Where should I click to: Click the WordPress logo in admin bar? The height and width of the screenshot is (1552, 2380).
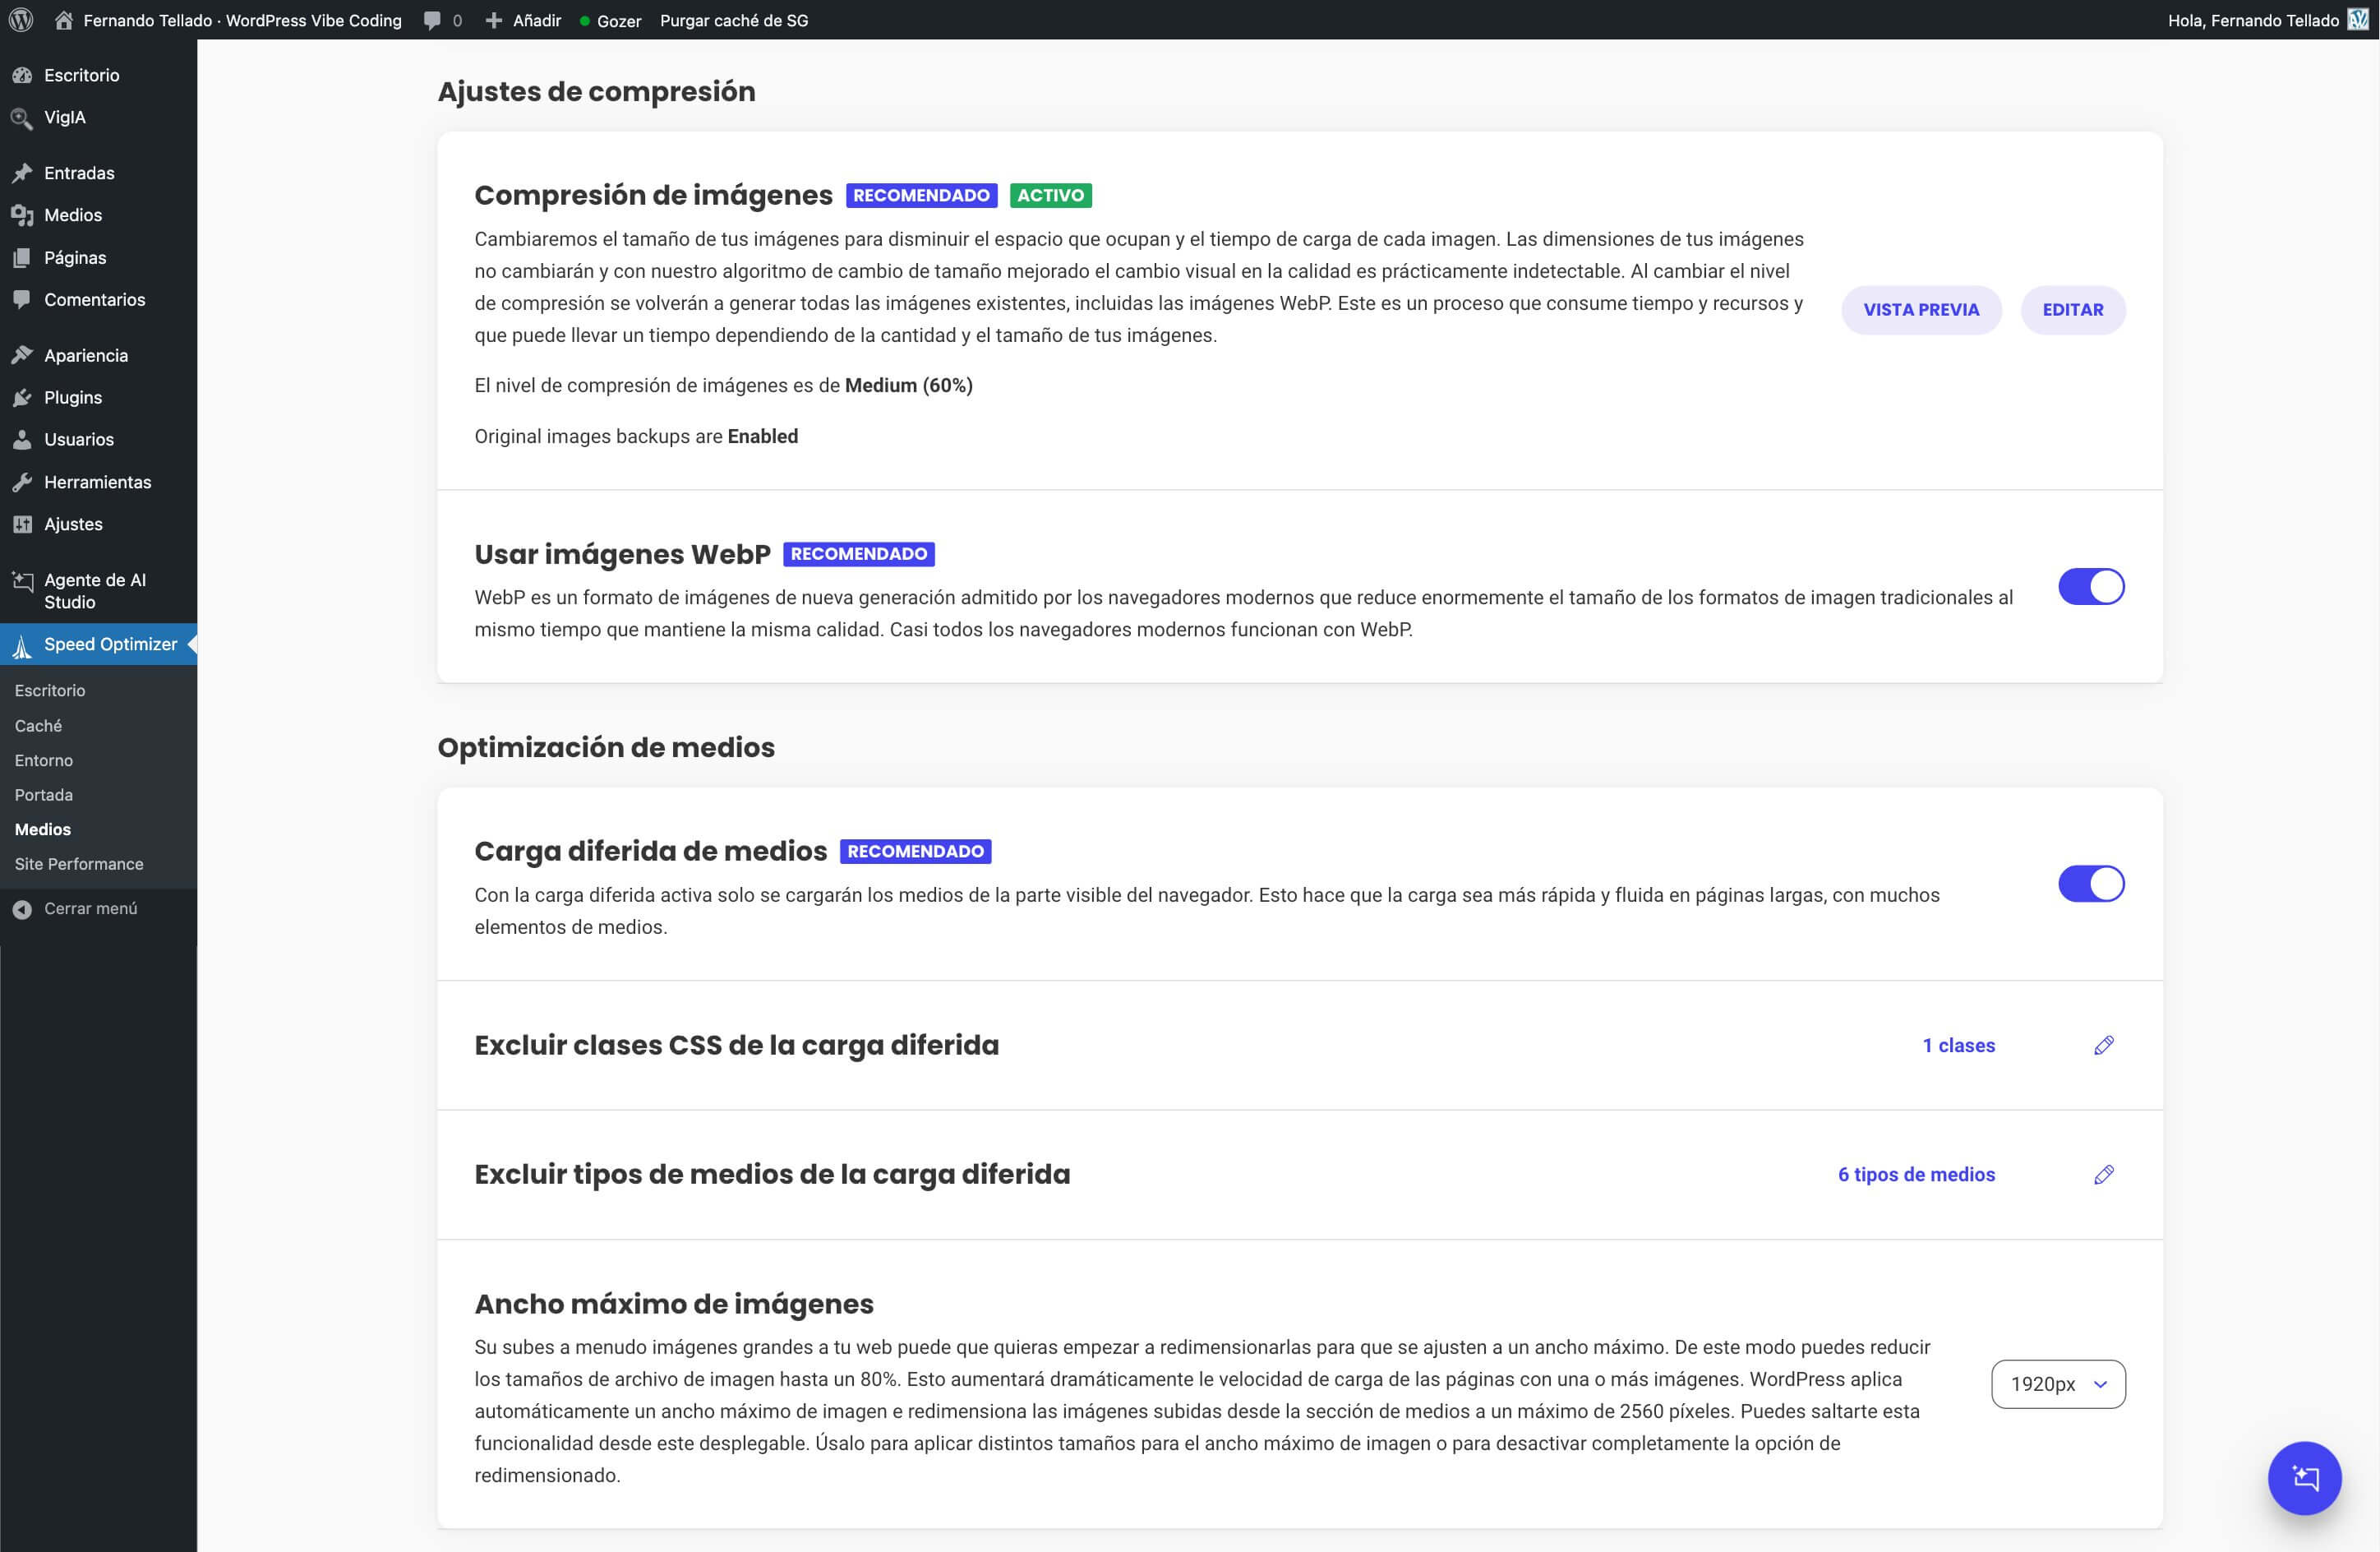point(21,20)
